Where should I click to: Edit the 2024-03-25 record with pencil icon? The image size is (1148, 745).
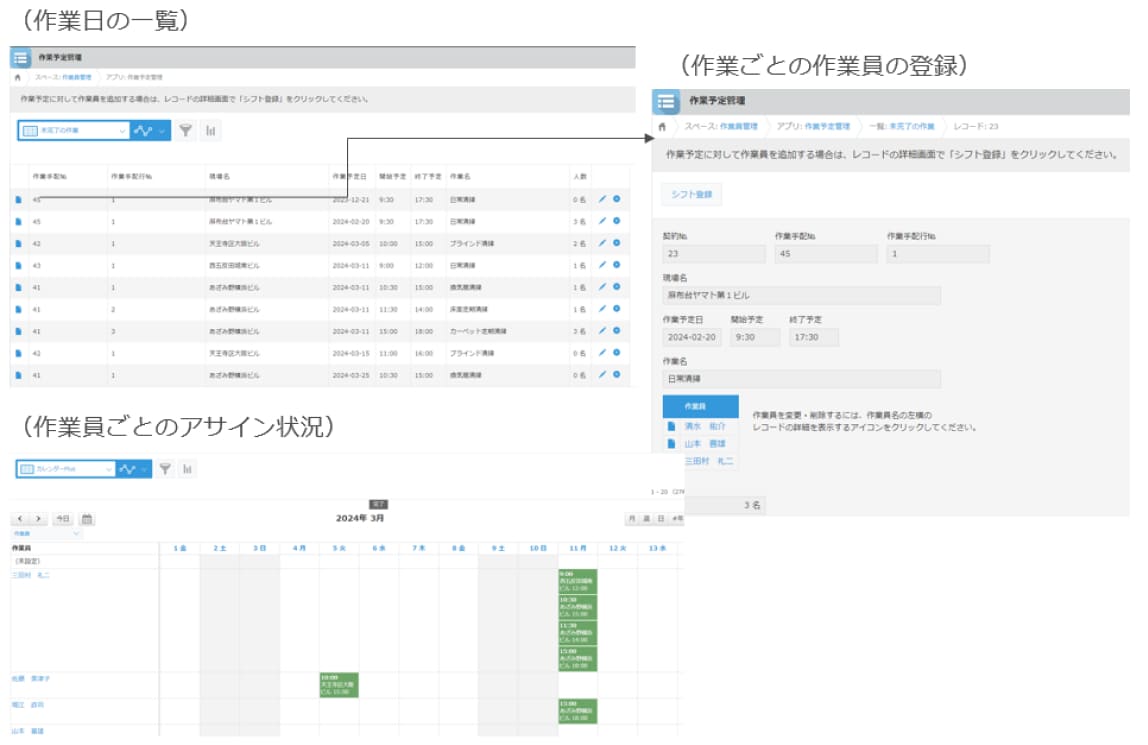coord(603,375)
